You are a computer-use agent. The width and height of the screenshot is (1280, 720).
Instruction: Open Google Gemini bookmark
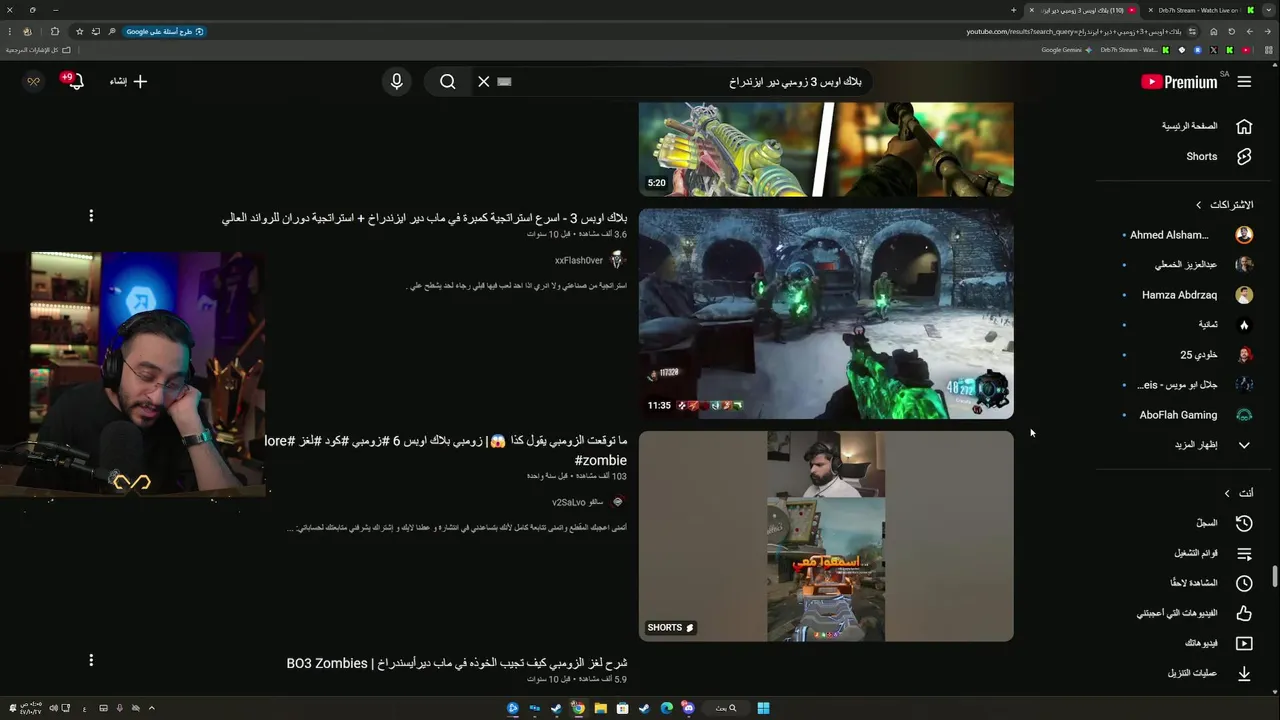pos(1066,50)
